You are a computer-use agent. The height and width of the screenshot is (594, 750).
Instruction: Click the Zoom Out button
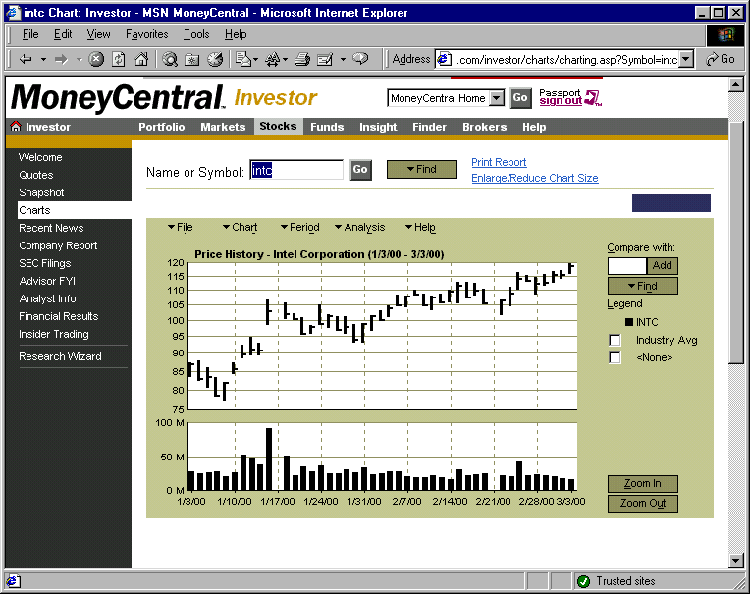coord(642,504)
